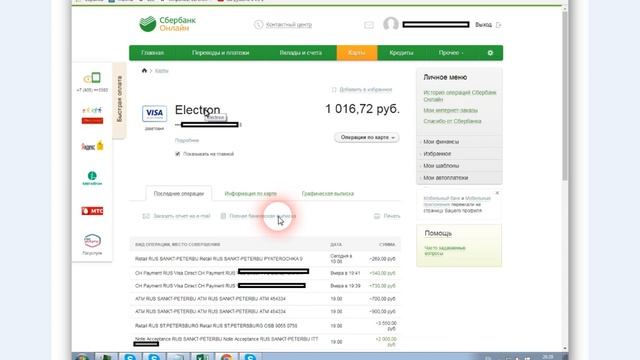Select the Megafon quick-pay icon
The height and width of the screenshot is (360, 640).
tap(92, 178)
